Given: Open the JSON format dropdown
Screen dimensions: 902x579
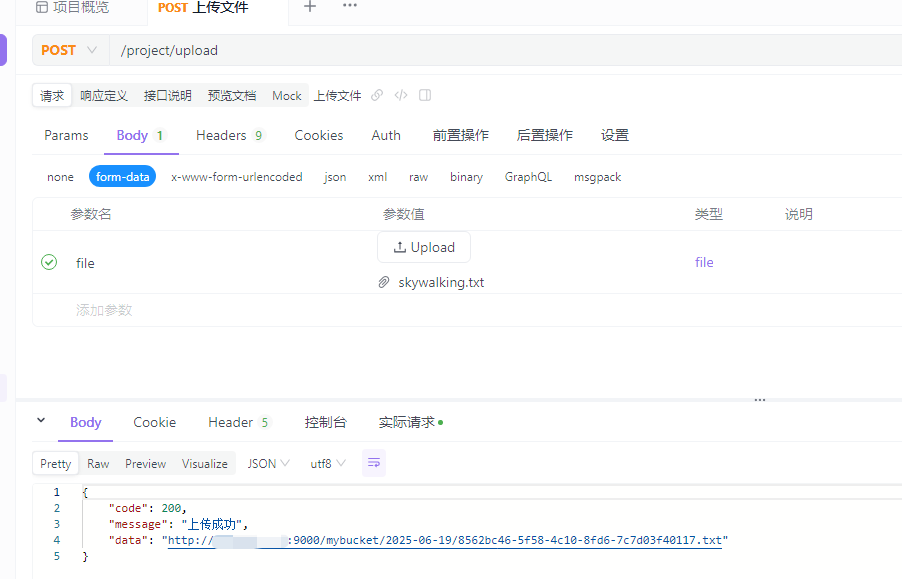Looking at the screenshot, I should click(x=267, y=463).
